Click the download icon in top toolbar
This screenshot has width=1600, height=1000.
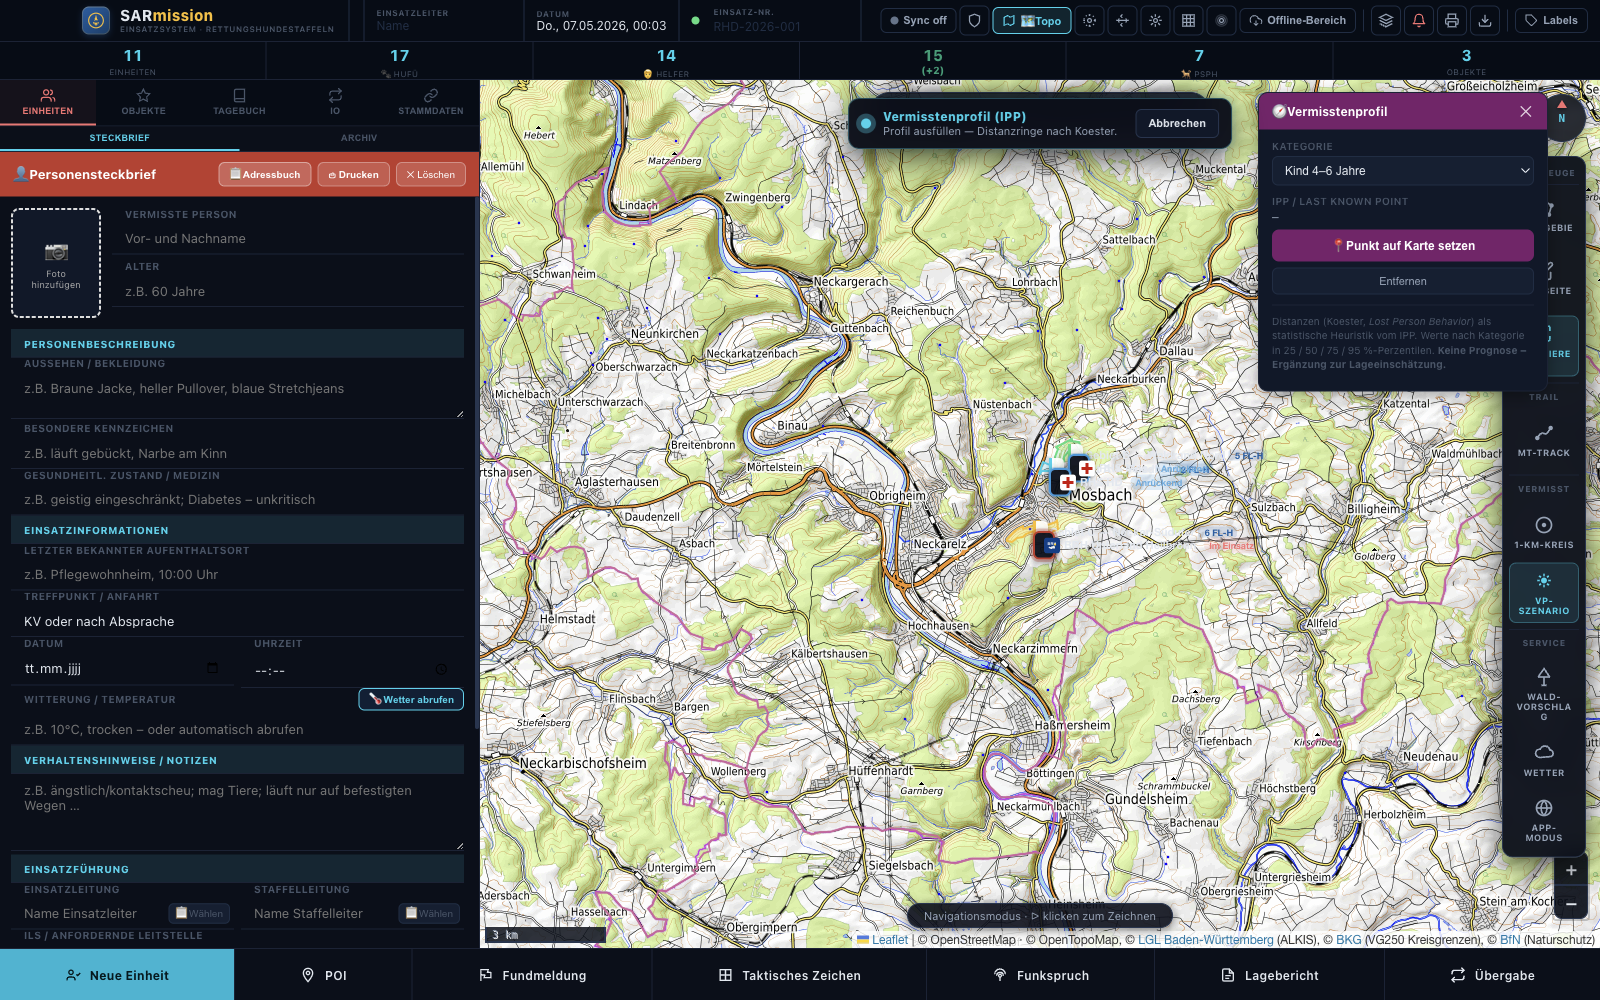1485,20
